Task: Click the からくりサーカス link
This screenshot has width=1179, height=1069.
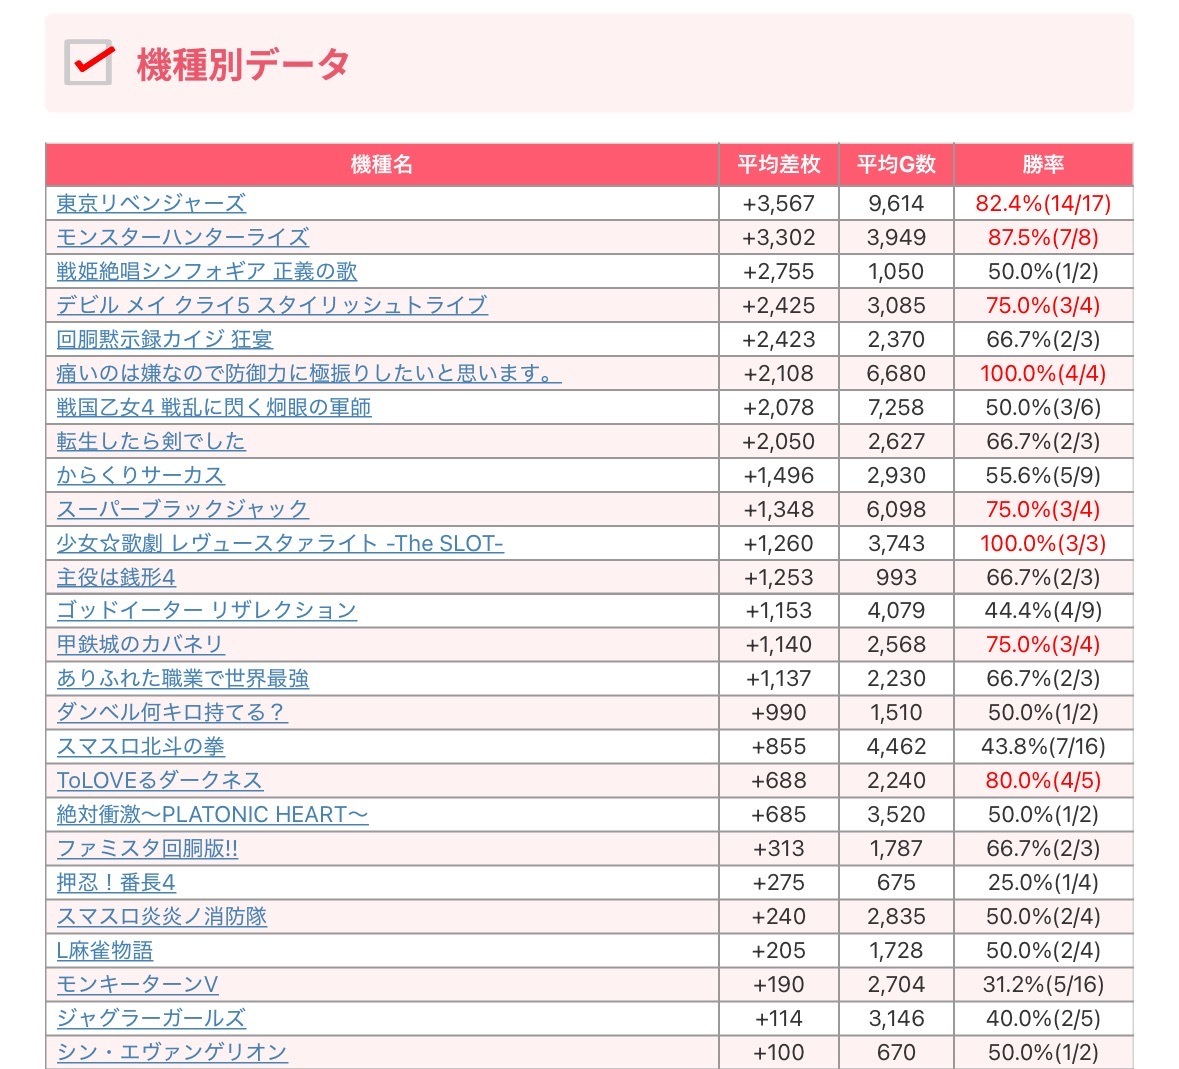Action: tap(141, 475)
